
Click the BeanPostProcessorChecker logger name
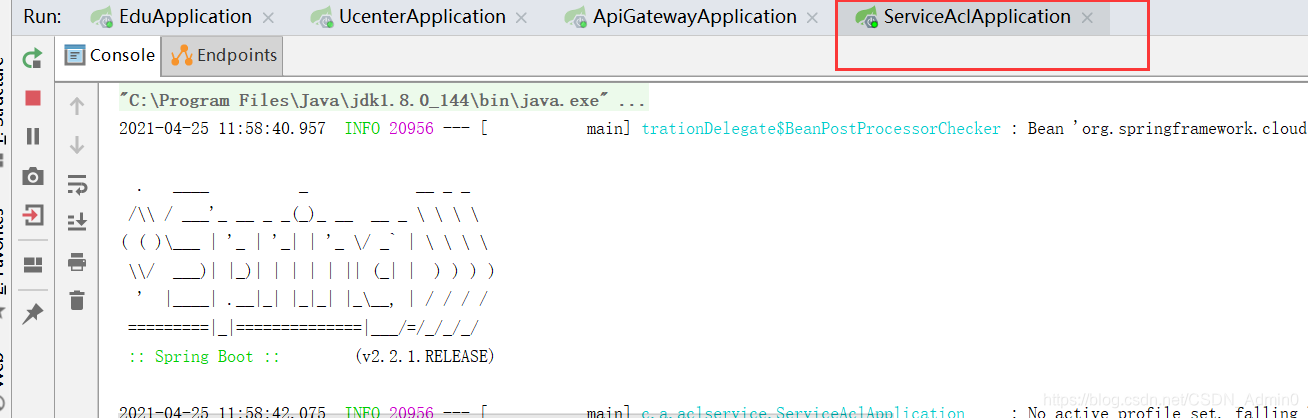pyautogui.click(x=821, y=129)
